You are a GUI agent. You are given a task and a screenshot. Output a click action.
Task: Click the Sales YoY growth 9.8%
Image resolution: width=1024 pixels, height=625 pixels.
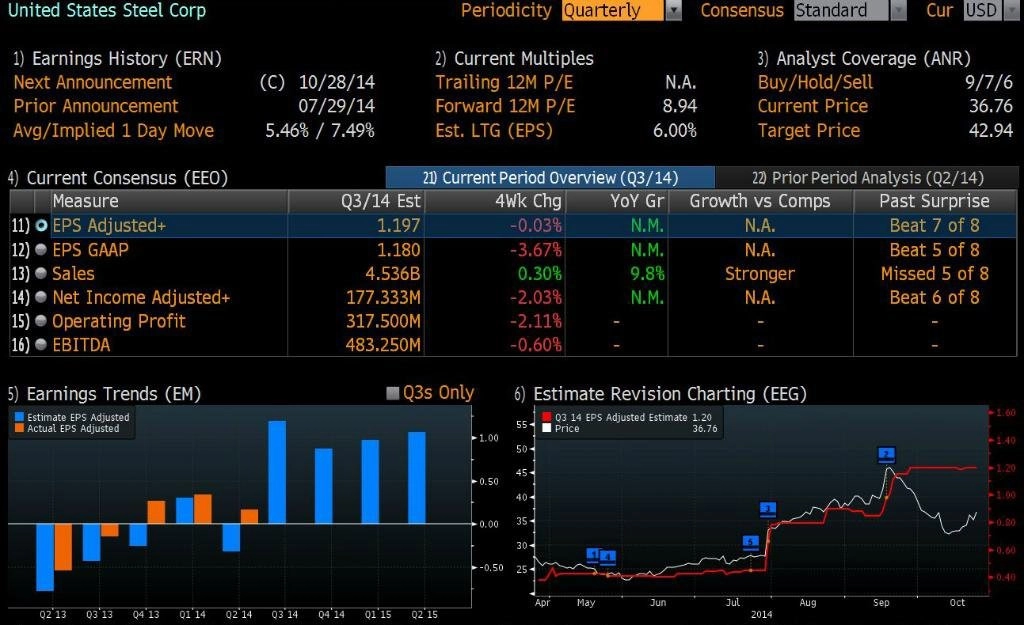point(647,274)
